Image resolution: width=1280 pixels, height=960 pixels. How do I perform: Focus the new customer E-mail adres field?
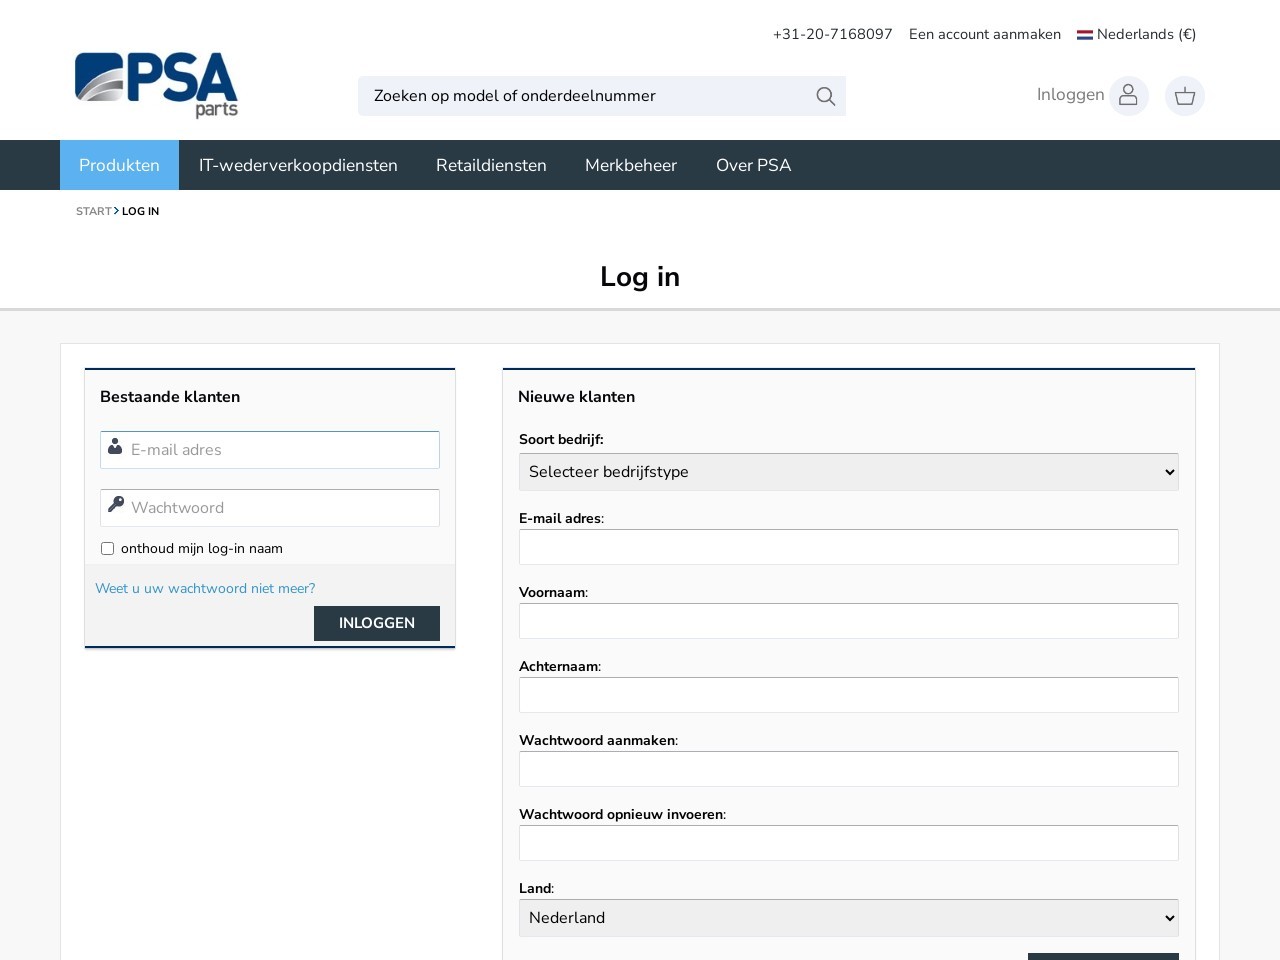tap(848, 547)
